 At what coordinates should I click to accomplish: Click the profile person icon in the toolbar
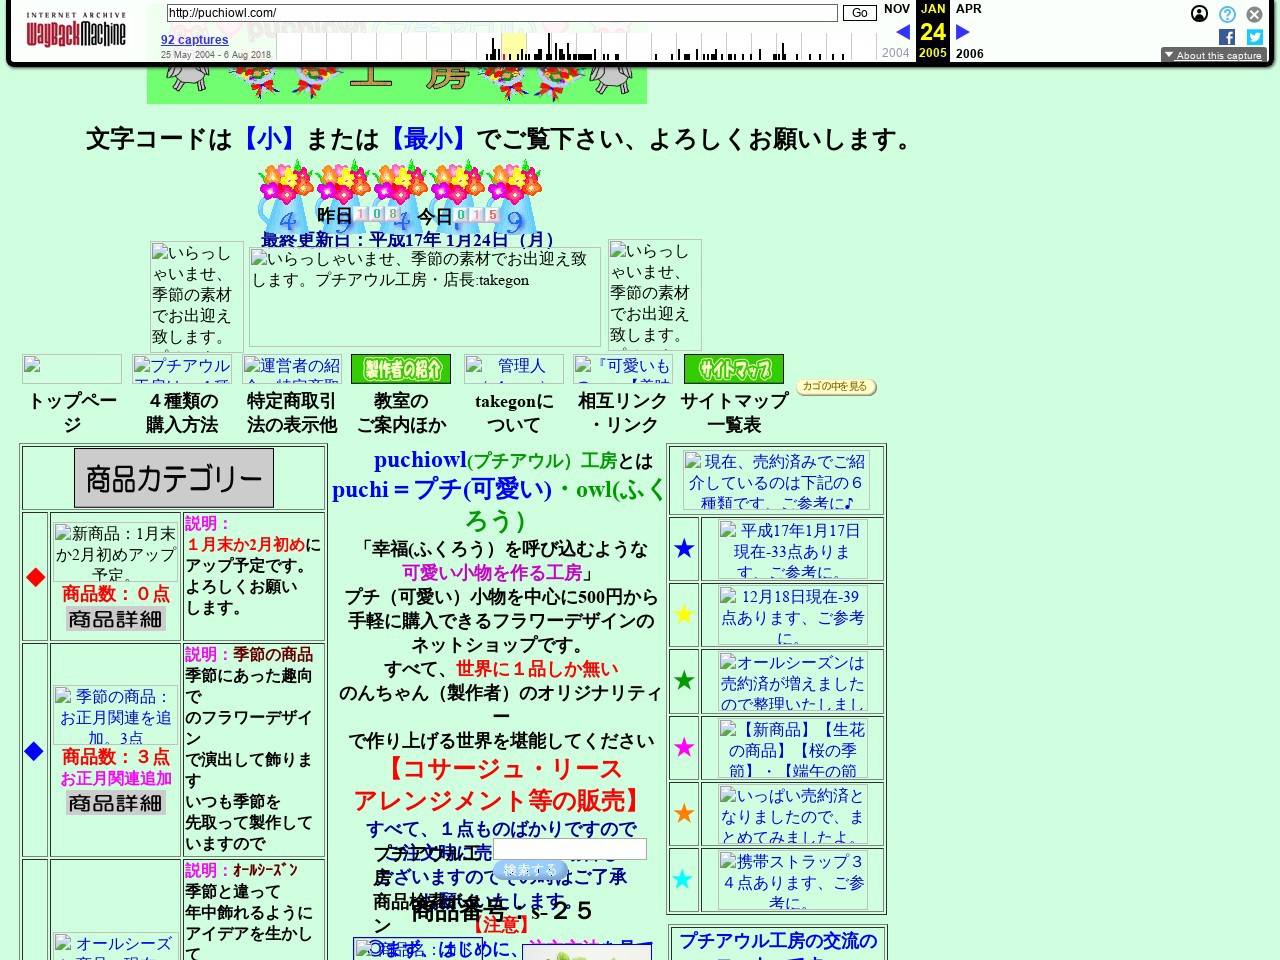point(1199,14)
